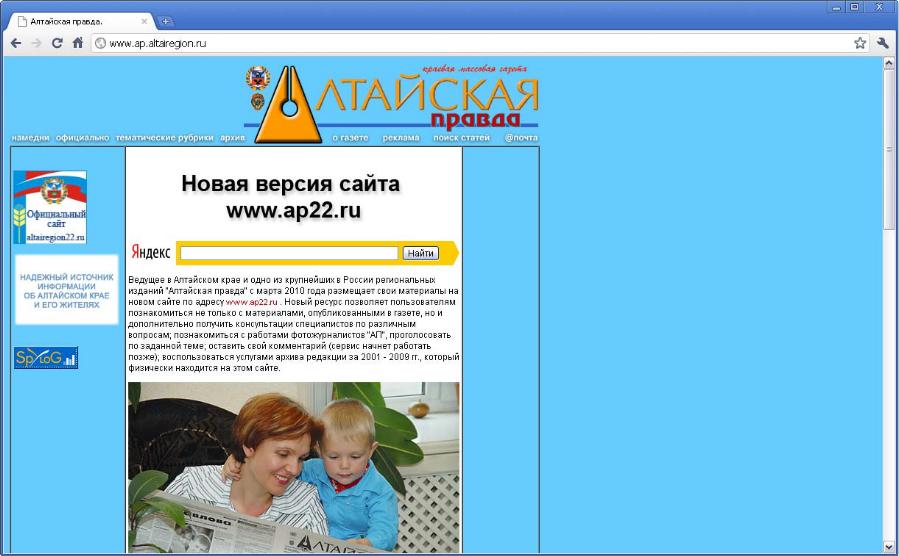Click the browser forward arrow

(36, 43)
